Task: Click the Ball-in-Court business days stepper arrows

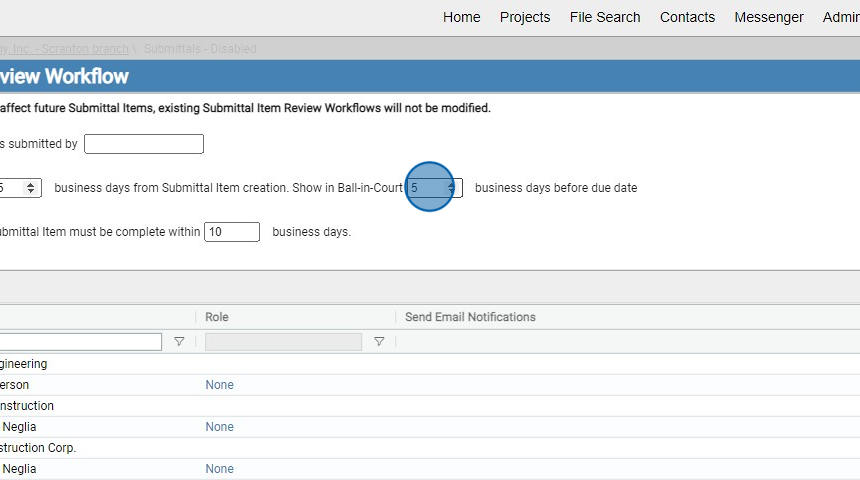Action: 451,188
